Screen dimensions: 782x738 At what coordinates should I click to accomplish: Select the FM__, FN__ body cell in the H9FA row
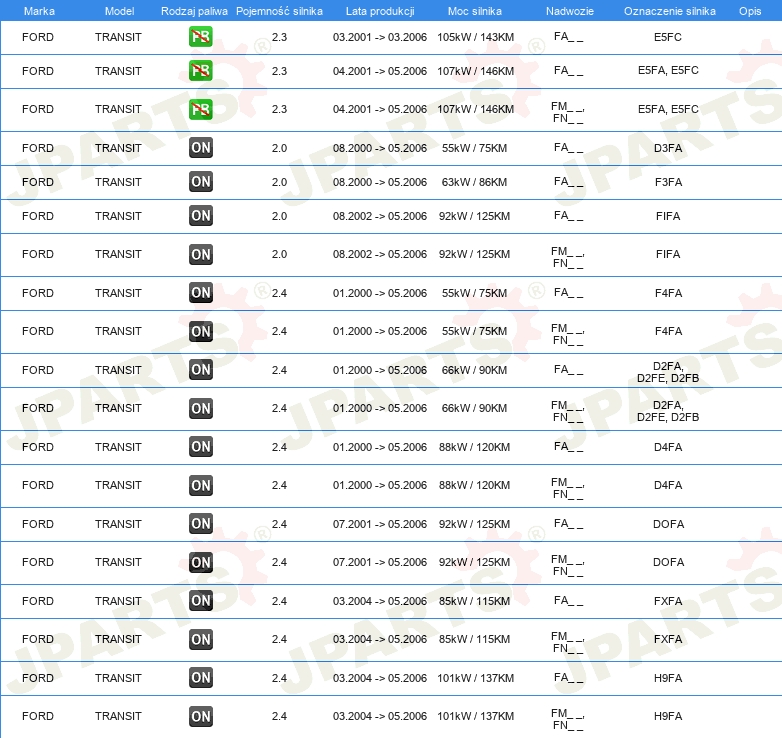point(568,719)
